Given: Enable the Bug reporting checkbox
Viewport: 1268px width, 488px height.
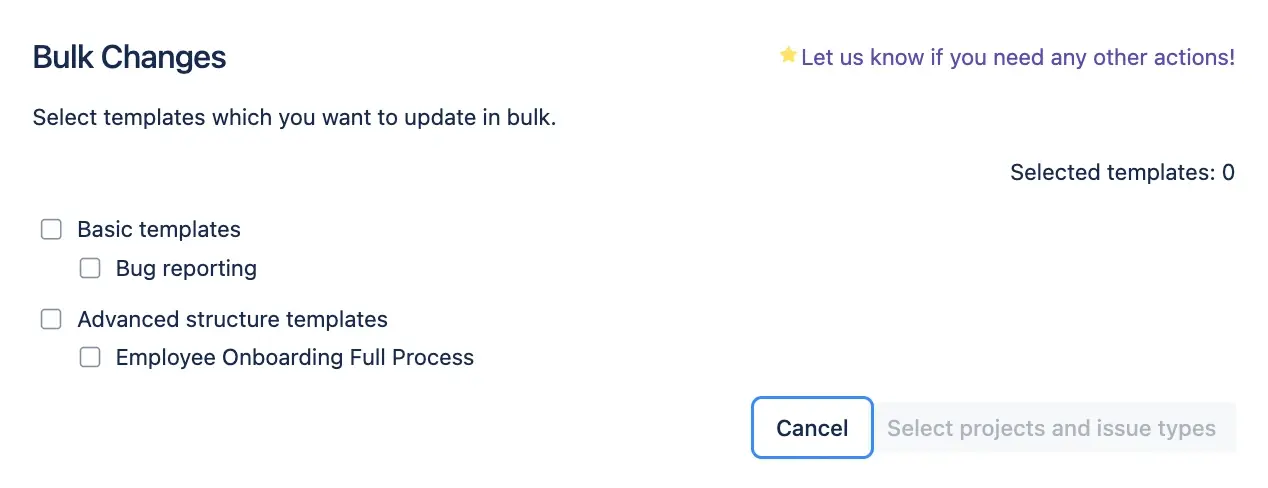Looking at the screenshot, I should click(x=90, y=268).
